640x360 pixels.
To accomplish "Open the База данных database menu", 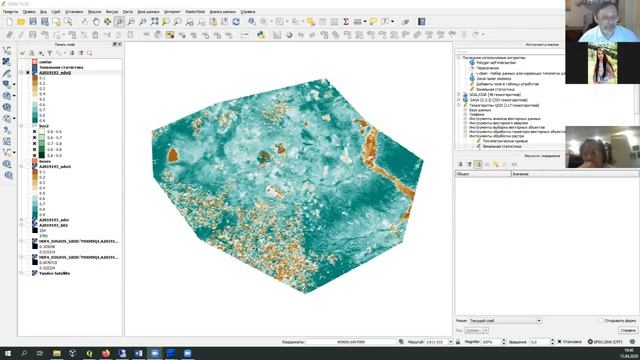I will pos(148,12).
